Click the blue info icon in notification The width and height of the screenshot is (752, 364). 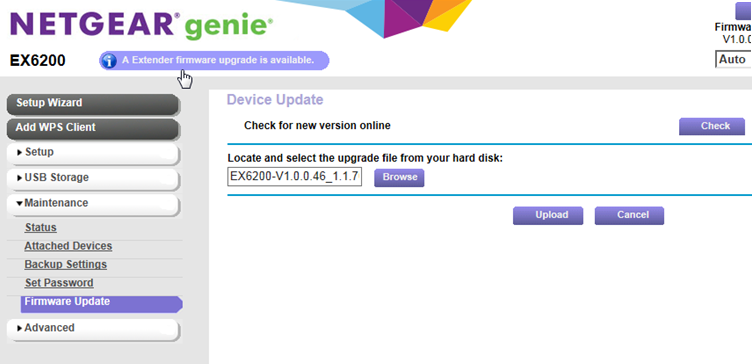(x=109, y=61)
